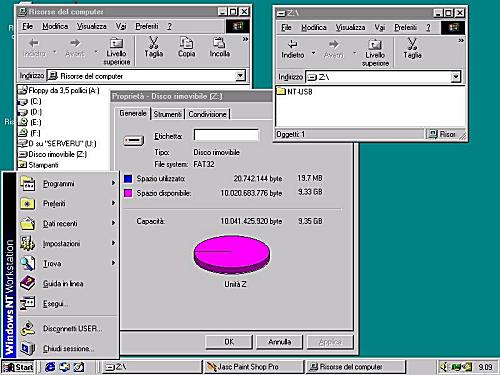Show more toolbar buttons in Z:\ window
This screenshot has height=375, width=500.
coord(461,41)
